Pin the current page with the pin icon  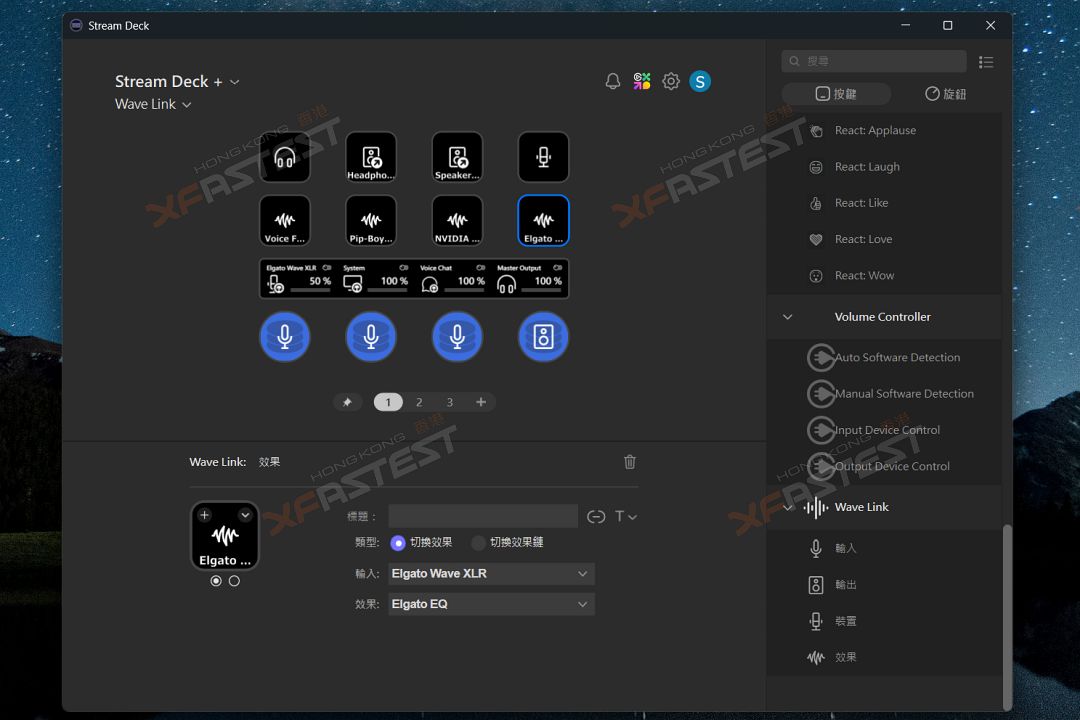(347, 402)
